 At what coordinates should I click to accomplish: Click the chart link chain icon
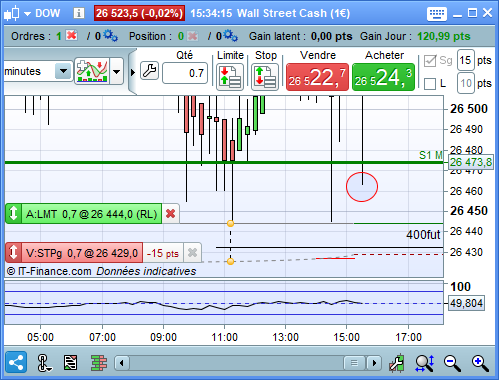pyautogui.click(x=44, y=363)
